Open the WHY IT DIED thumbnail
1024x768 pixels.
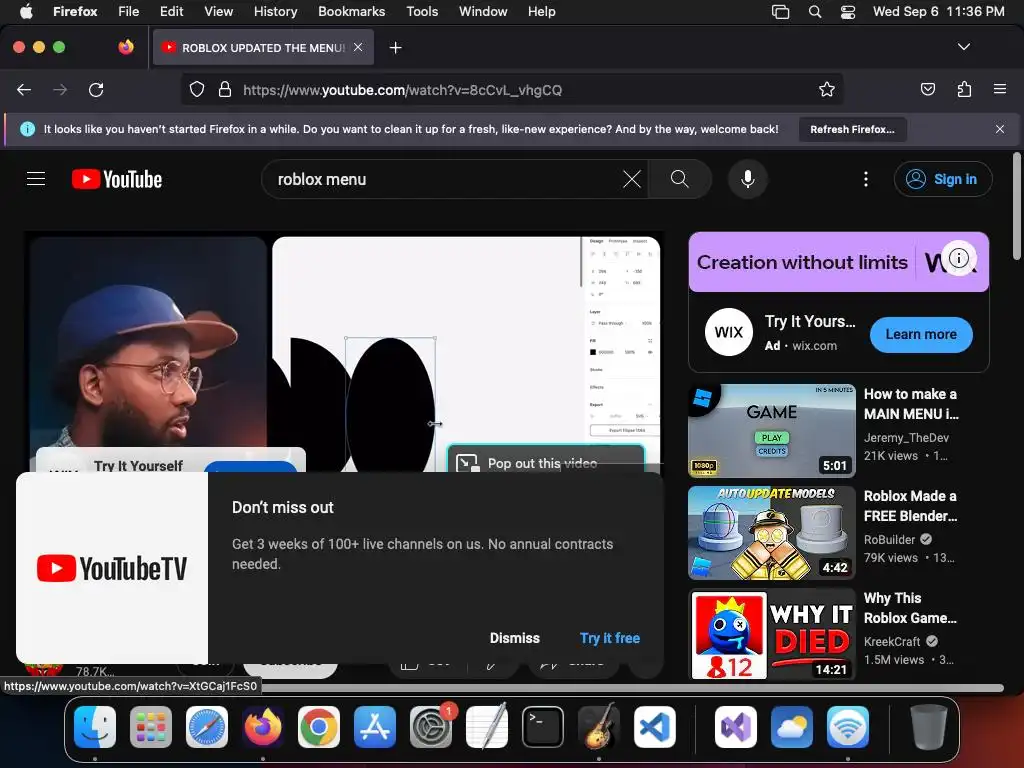(x=772, y=635)
